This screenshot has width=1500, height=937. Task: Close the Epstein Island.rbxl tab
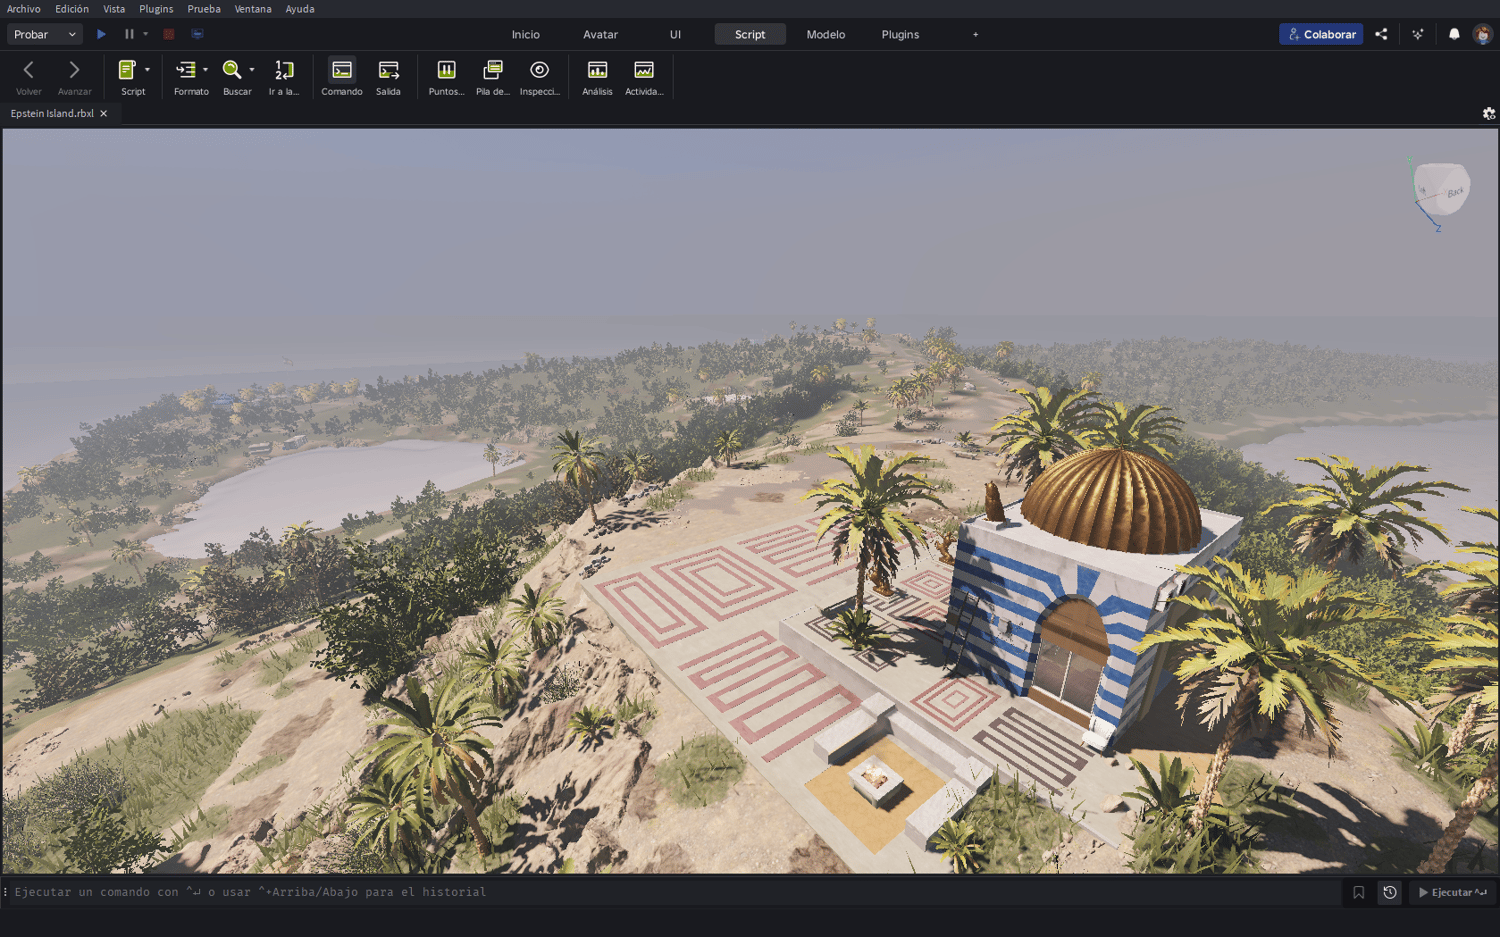click(x=103, y=114)
